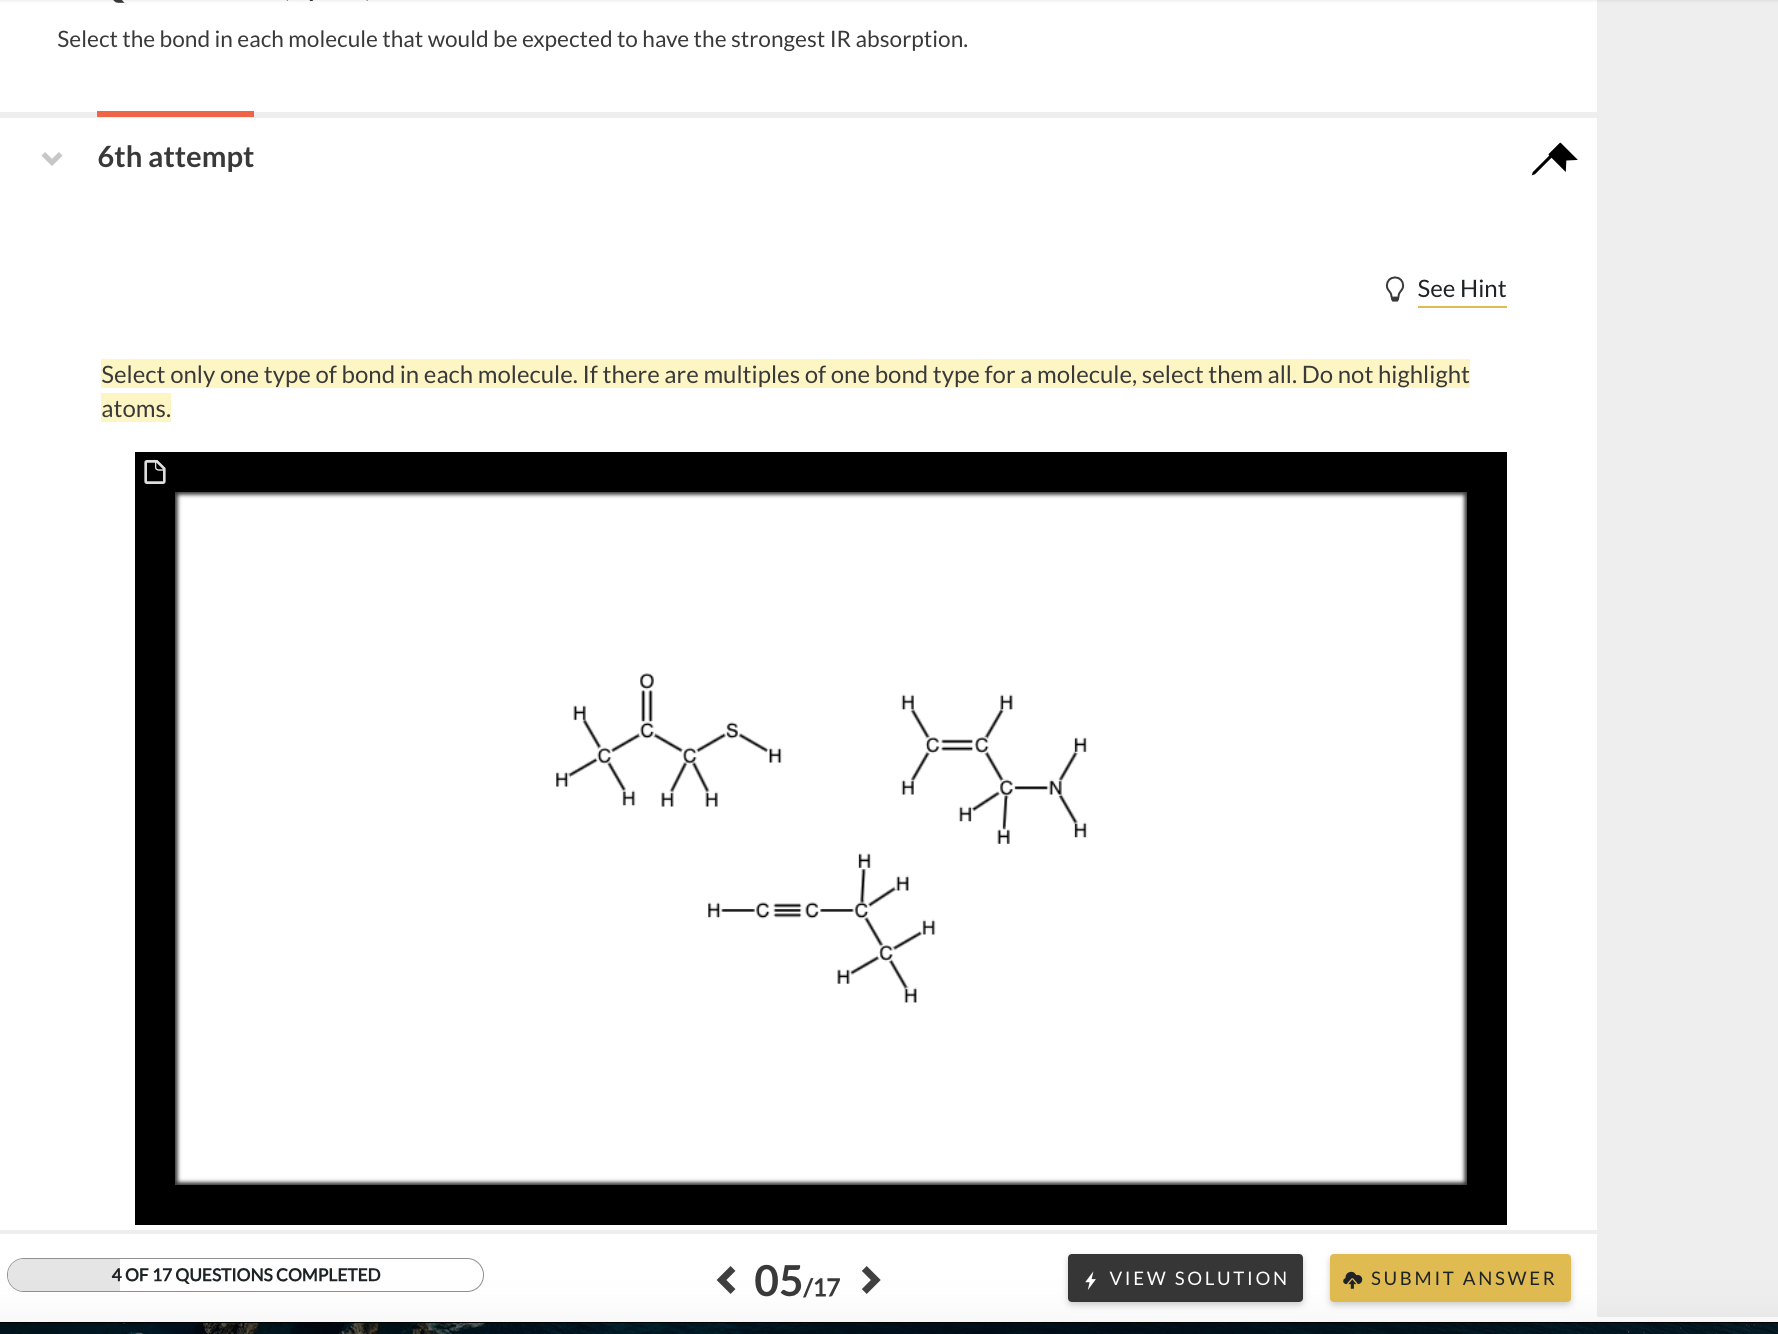Collapse the 6th attempt section chevron
The image size is (1778, 1334).
[52, 157]
